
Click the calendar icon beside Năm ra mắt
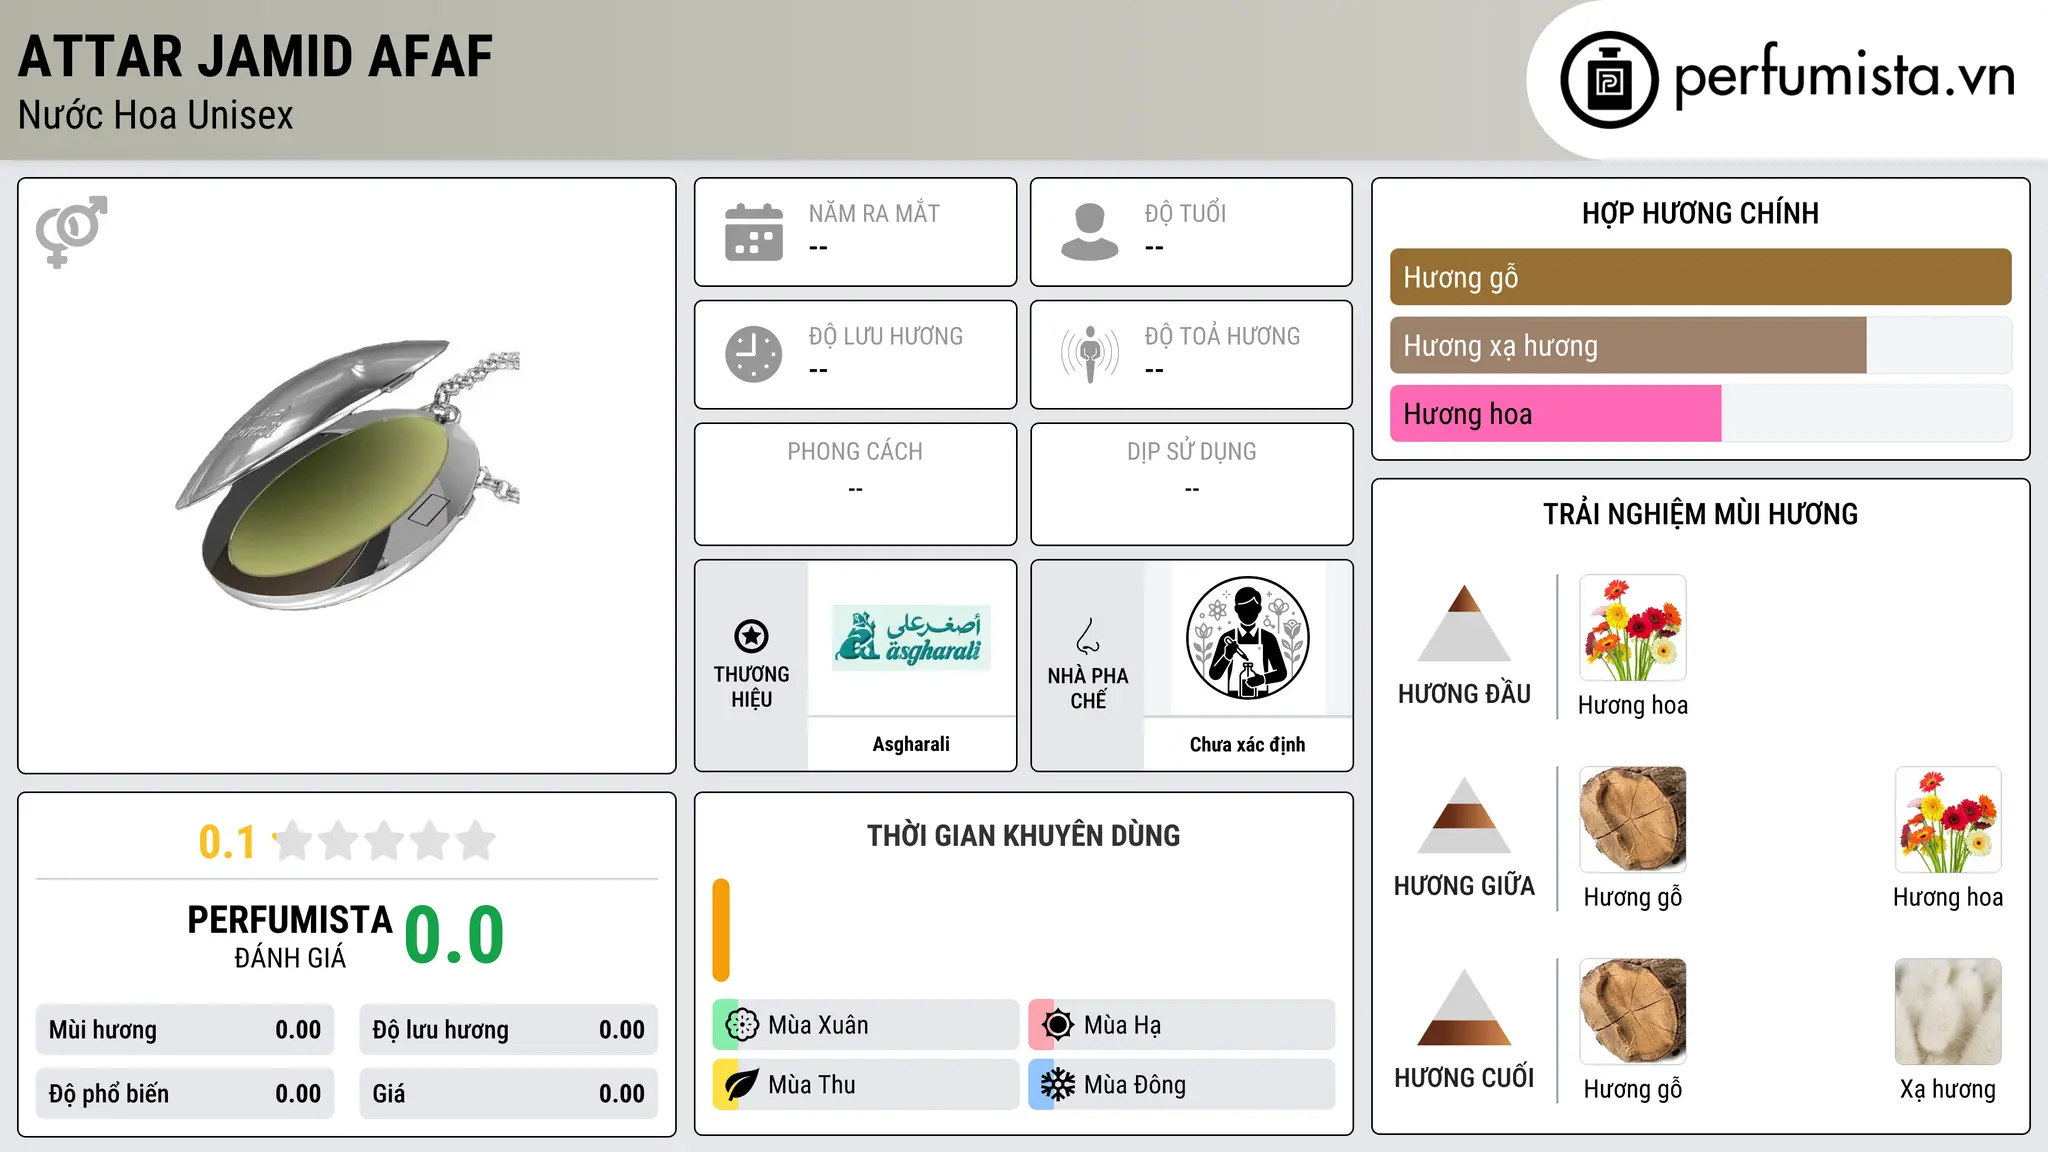(x=754, y=232)
